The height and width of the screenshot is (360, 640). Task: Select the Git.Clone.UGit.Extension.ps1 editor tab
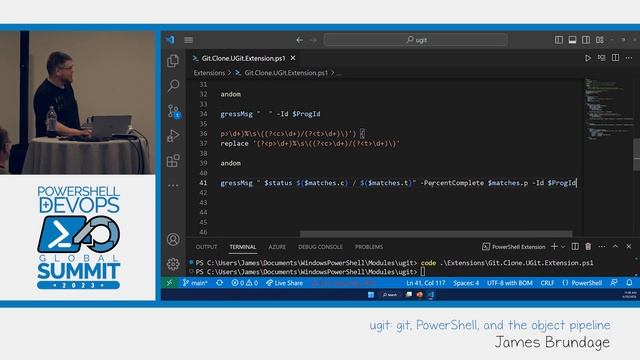click(x=244, y=58)
